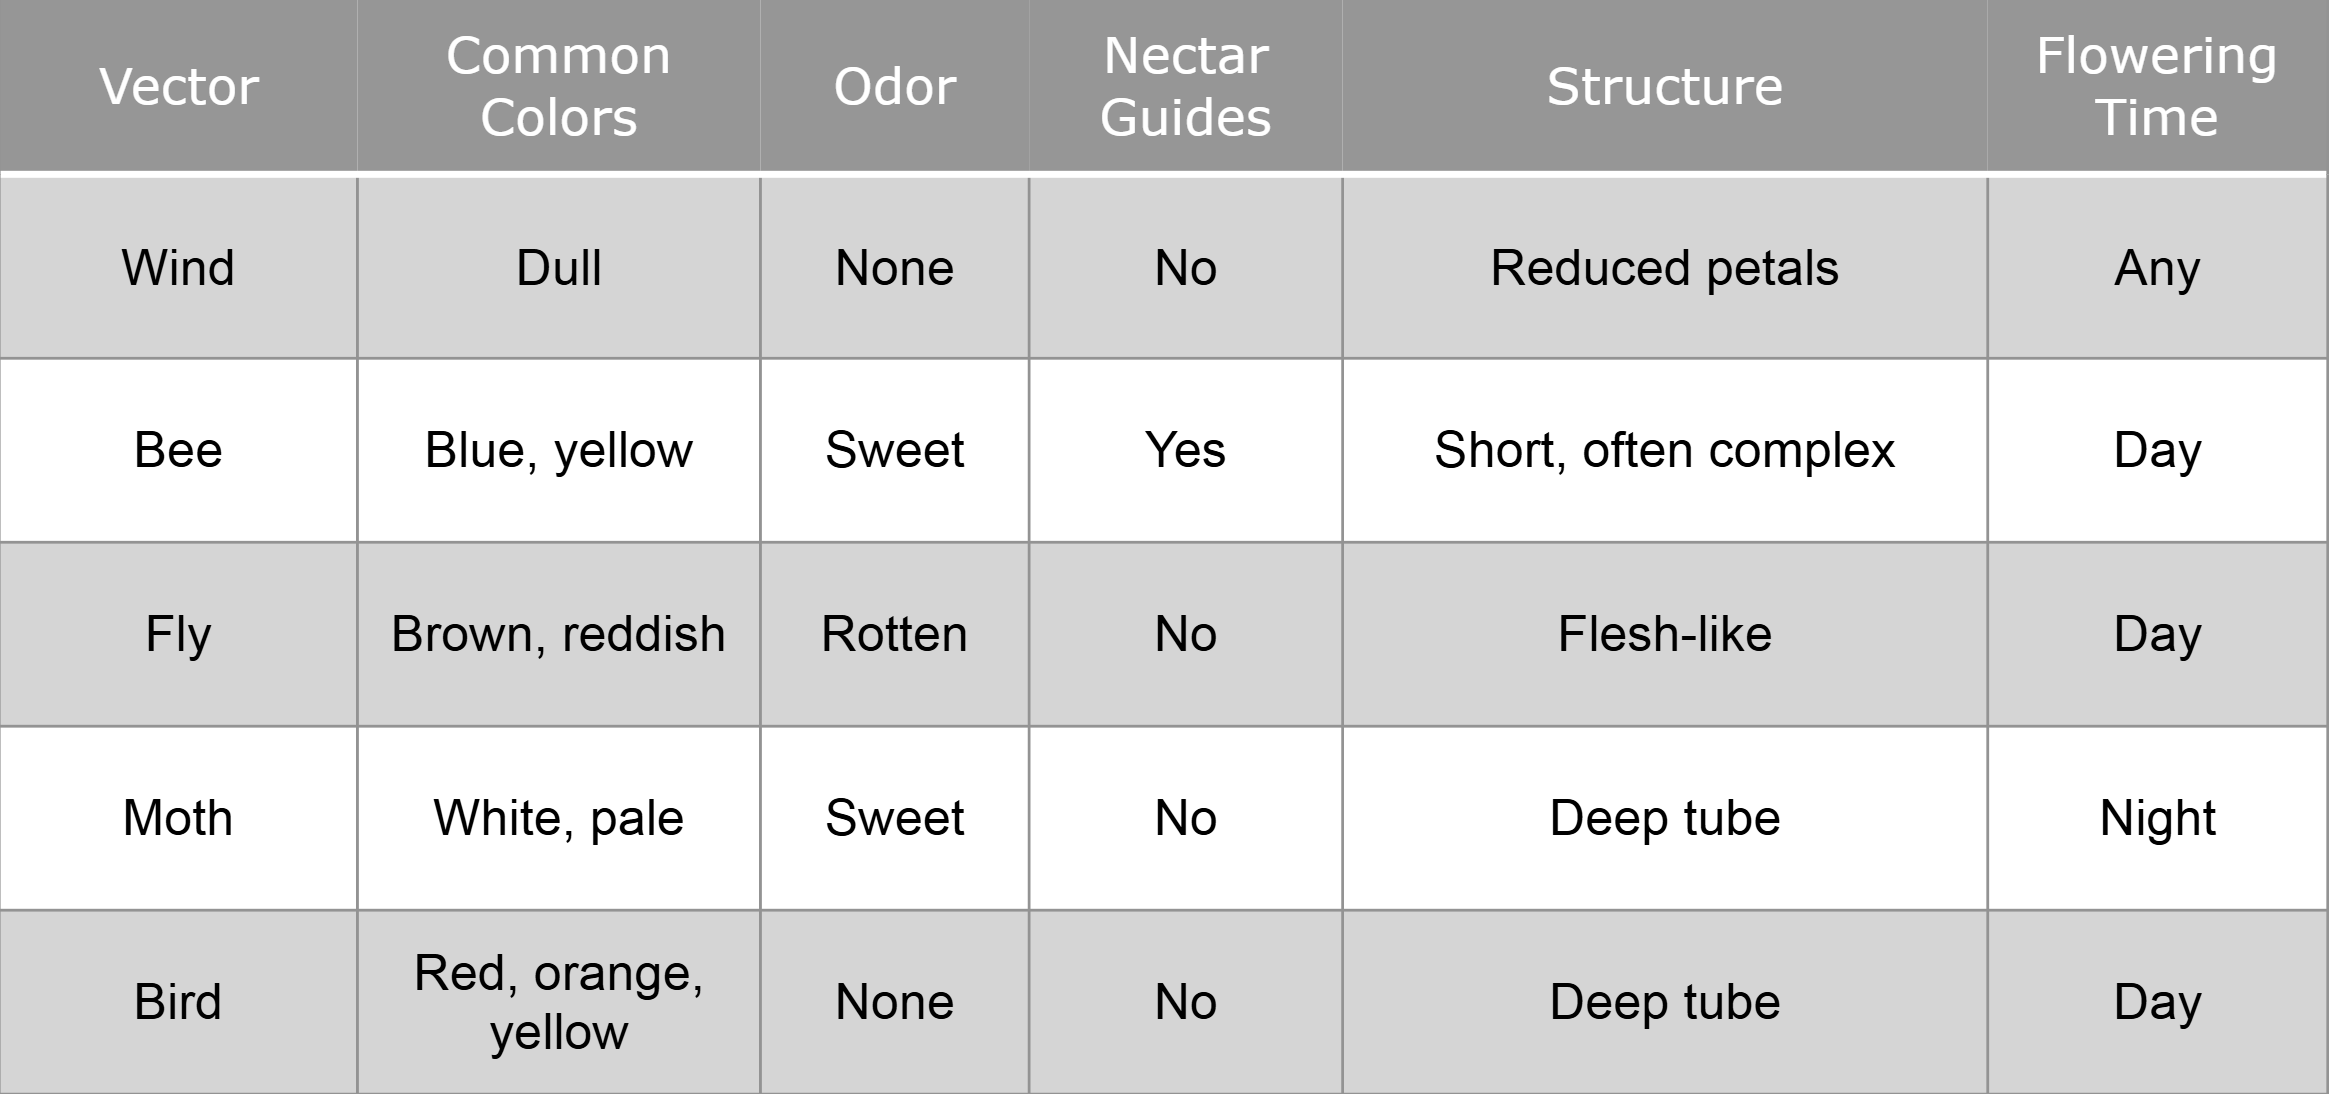The height and width of the screenshot is (1094, 2329).
Task: Select the Common Colors header cell
Action: (558, 86)
